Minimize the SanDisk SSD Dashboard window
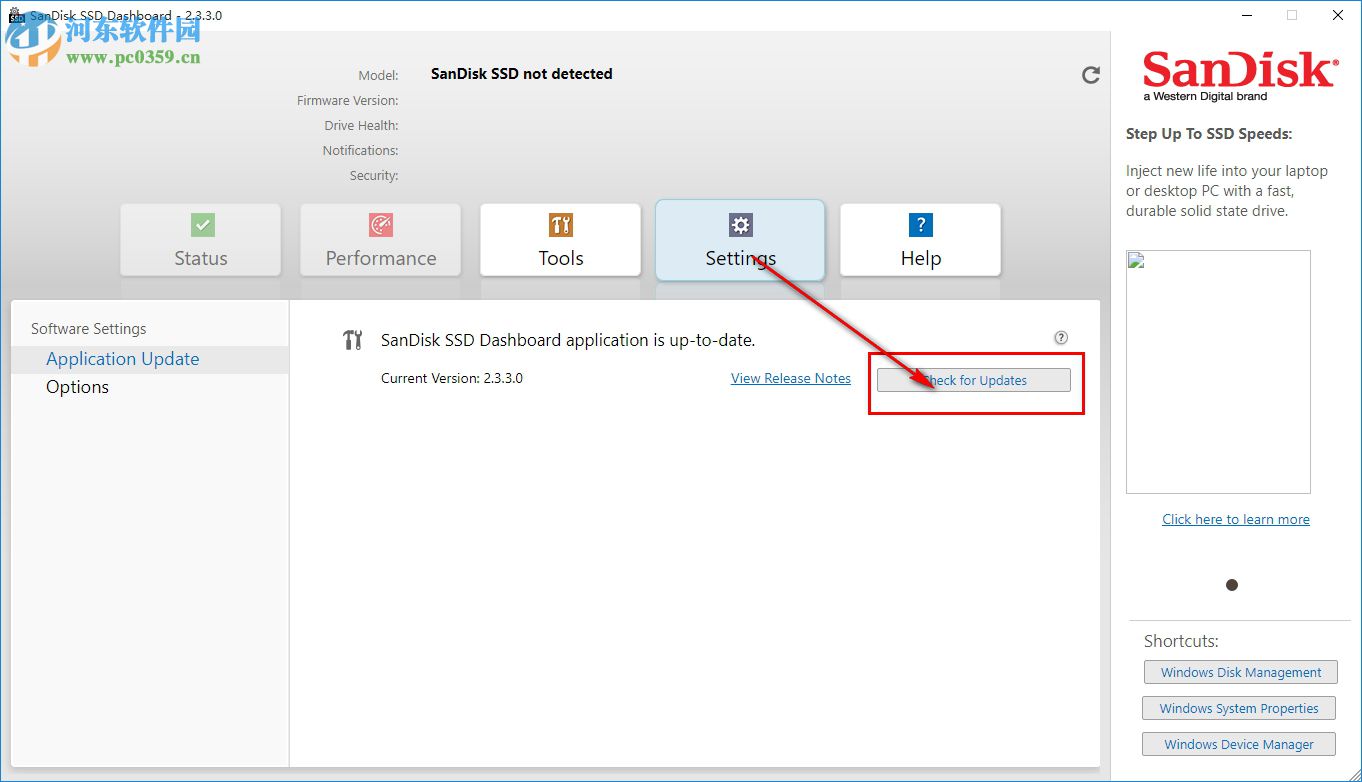1362x782 pixels. pos(1246,15)
